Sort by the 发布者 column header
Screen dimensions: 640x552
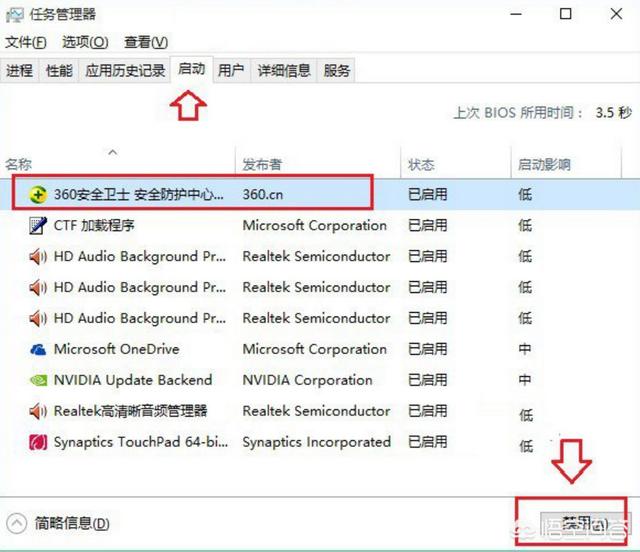pyautogui.click(x=318, y=162)
